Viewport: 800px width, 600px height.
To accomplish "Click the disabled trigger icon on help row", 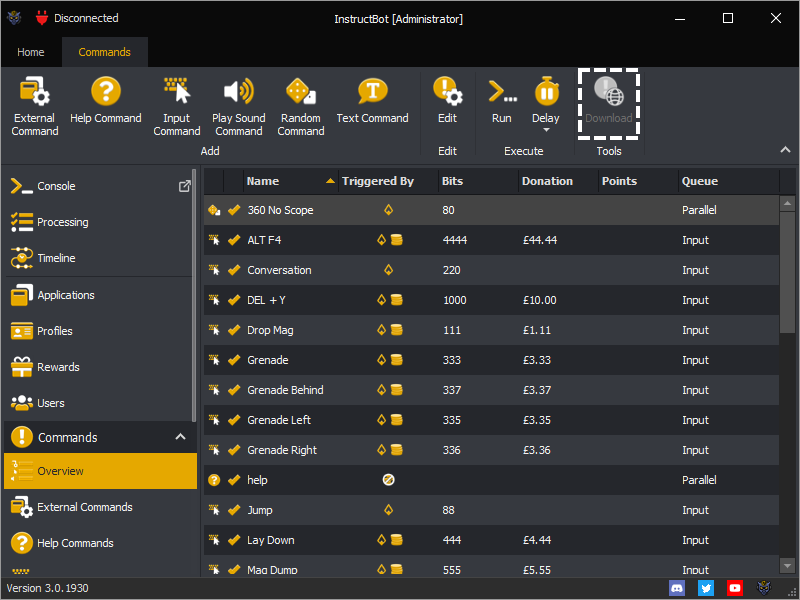I will [x=388, y=480].
